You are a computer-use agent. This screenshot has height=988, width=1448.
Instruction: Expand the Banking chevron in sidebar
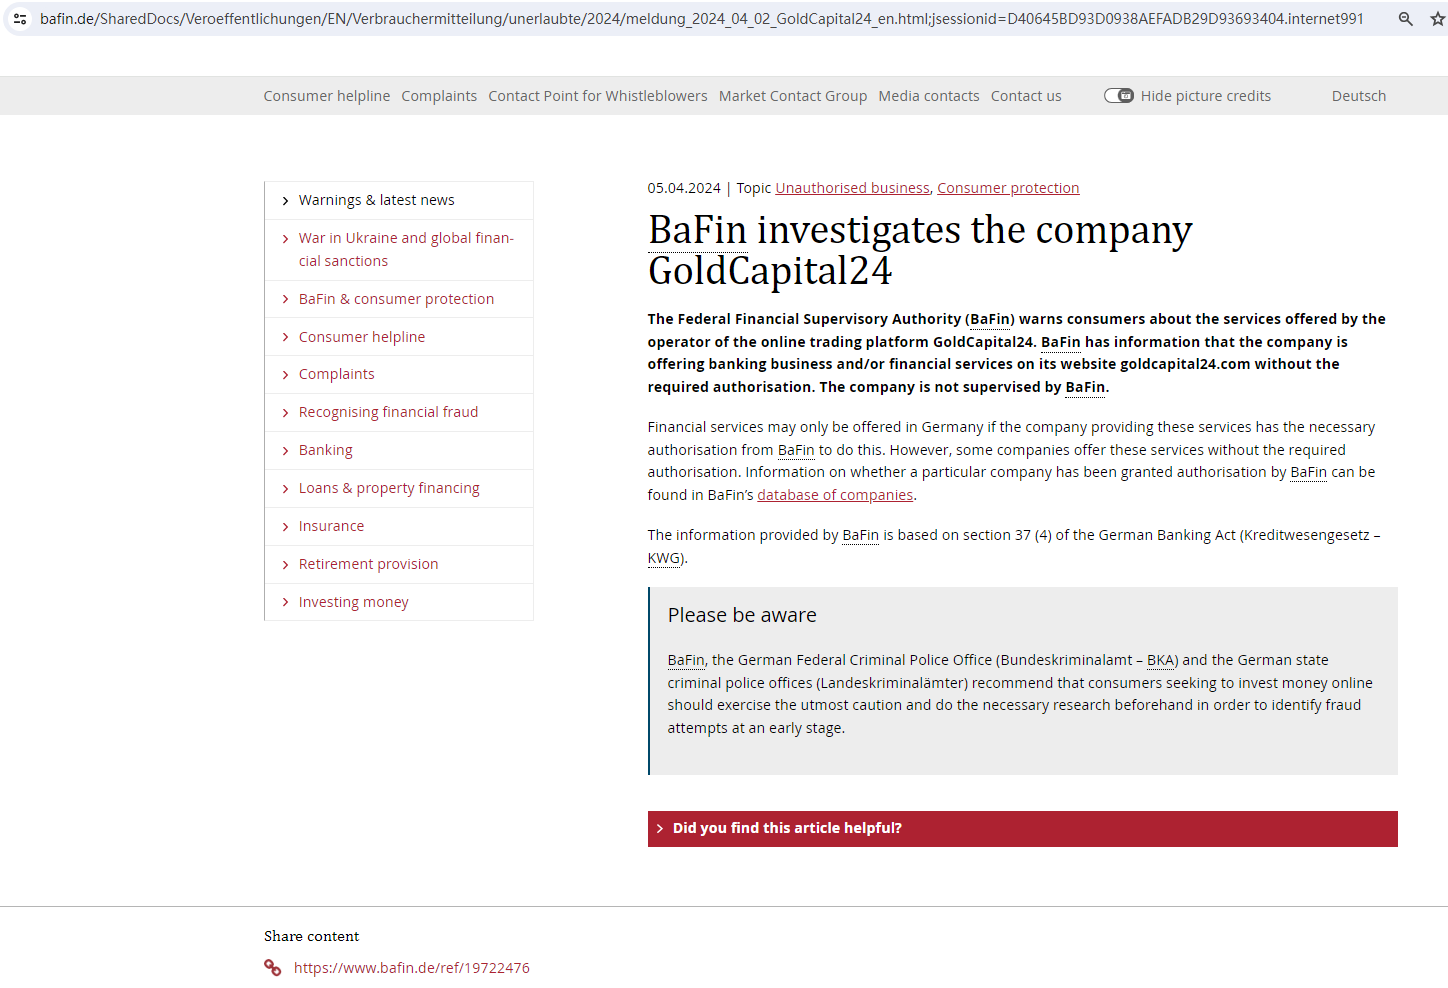(x=285, y=451)
